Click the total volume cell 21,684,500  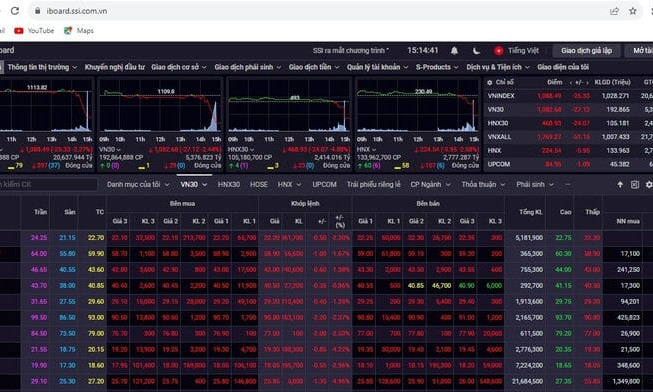pyautogui.click(x=527, y=381)
